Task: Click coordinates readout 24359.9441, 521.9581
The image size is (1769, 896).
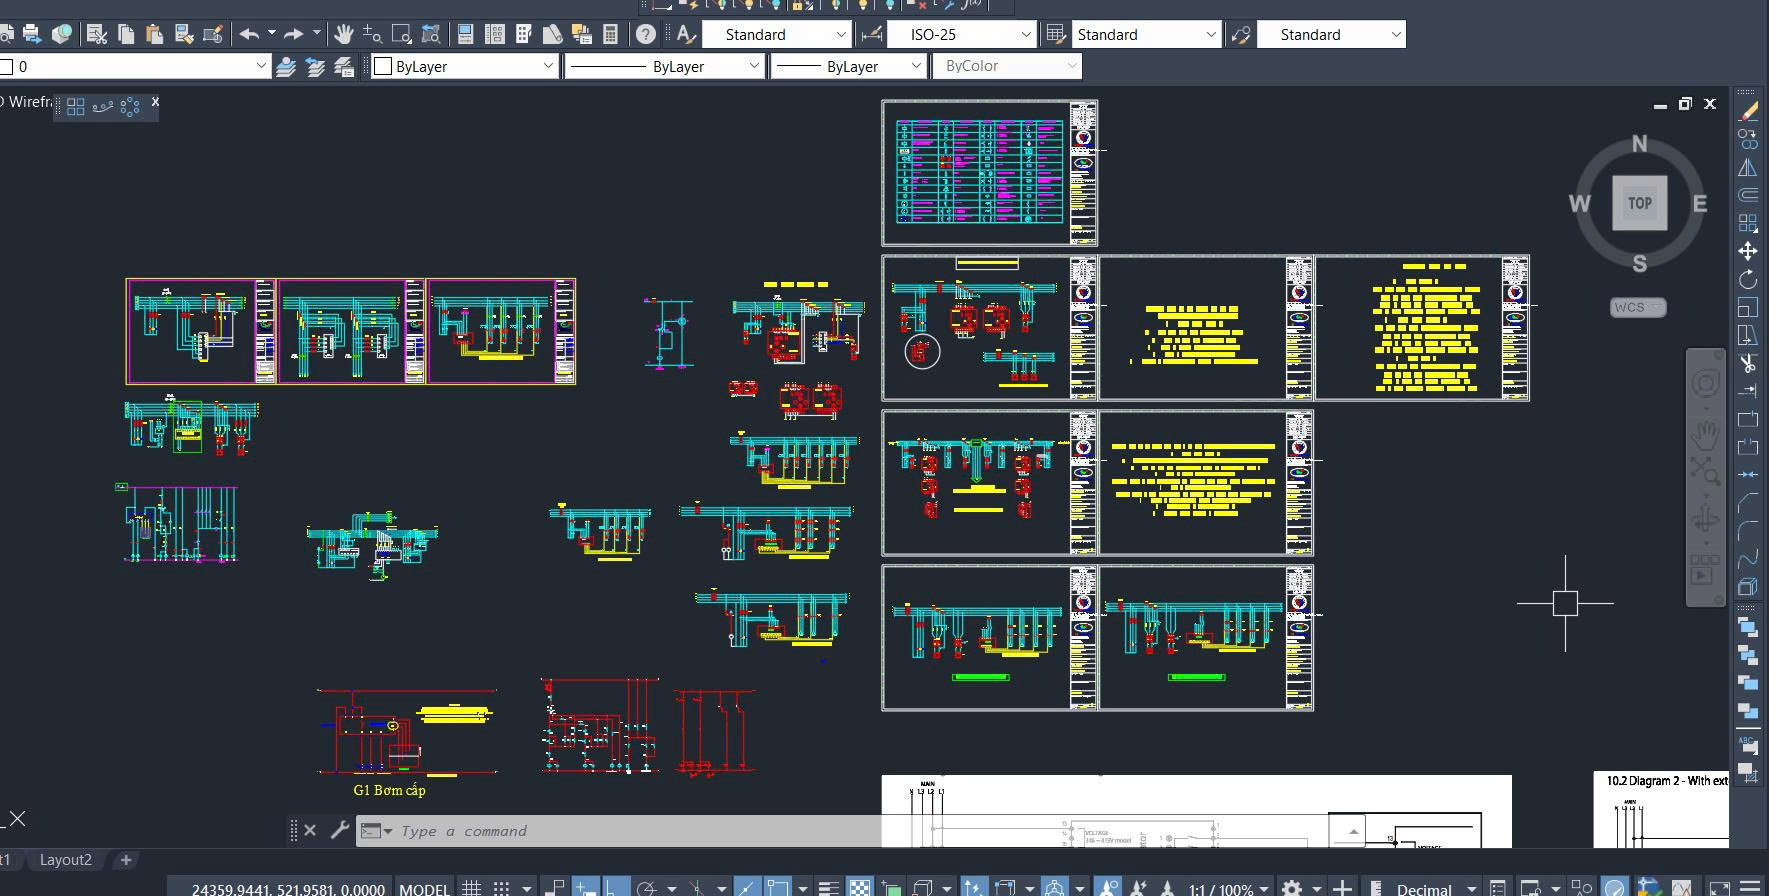Action: coord(288,888)
